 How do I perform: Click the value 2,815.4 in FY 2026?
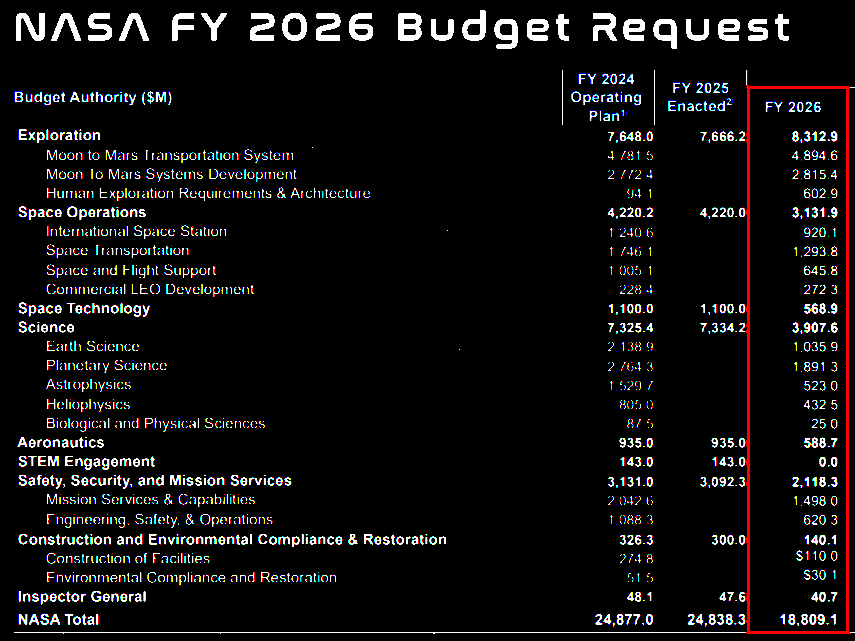point(815,175)
